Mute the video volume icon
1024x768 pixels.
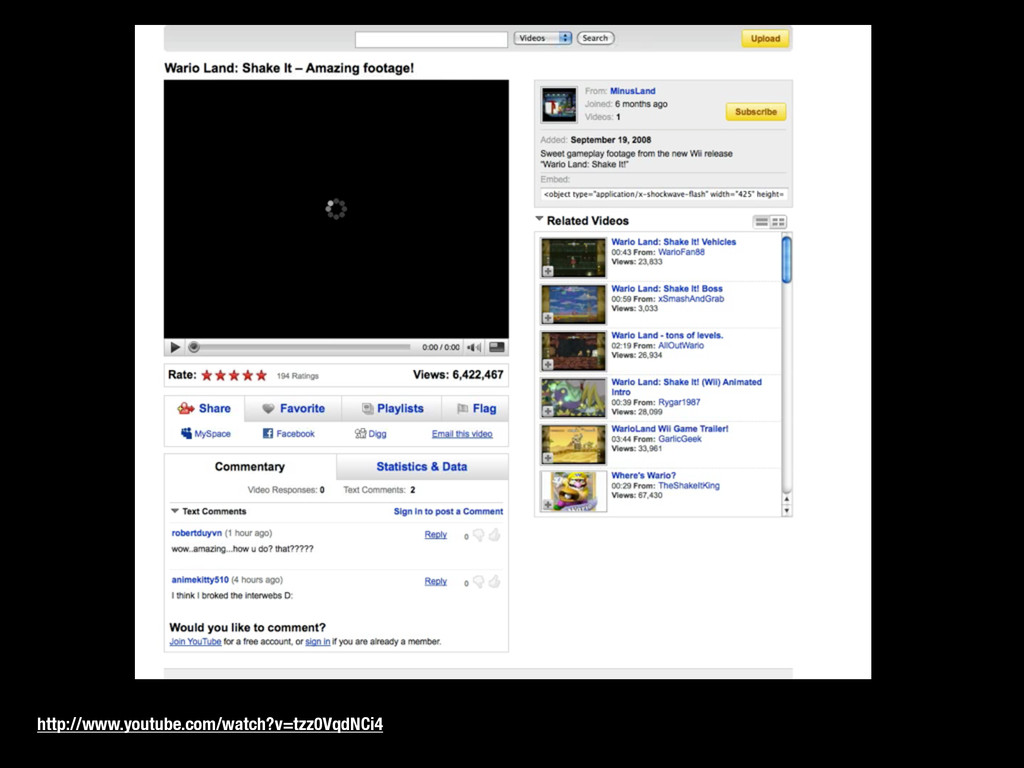click(473, 347)
